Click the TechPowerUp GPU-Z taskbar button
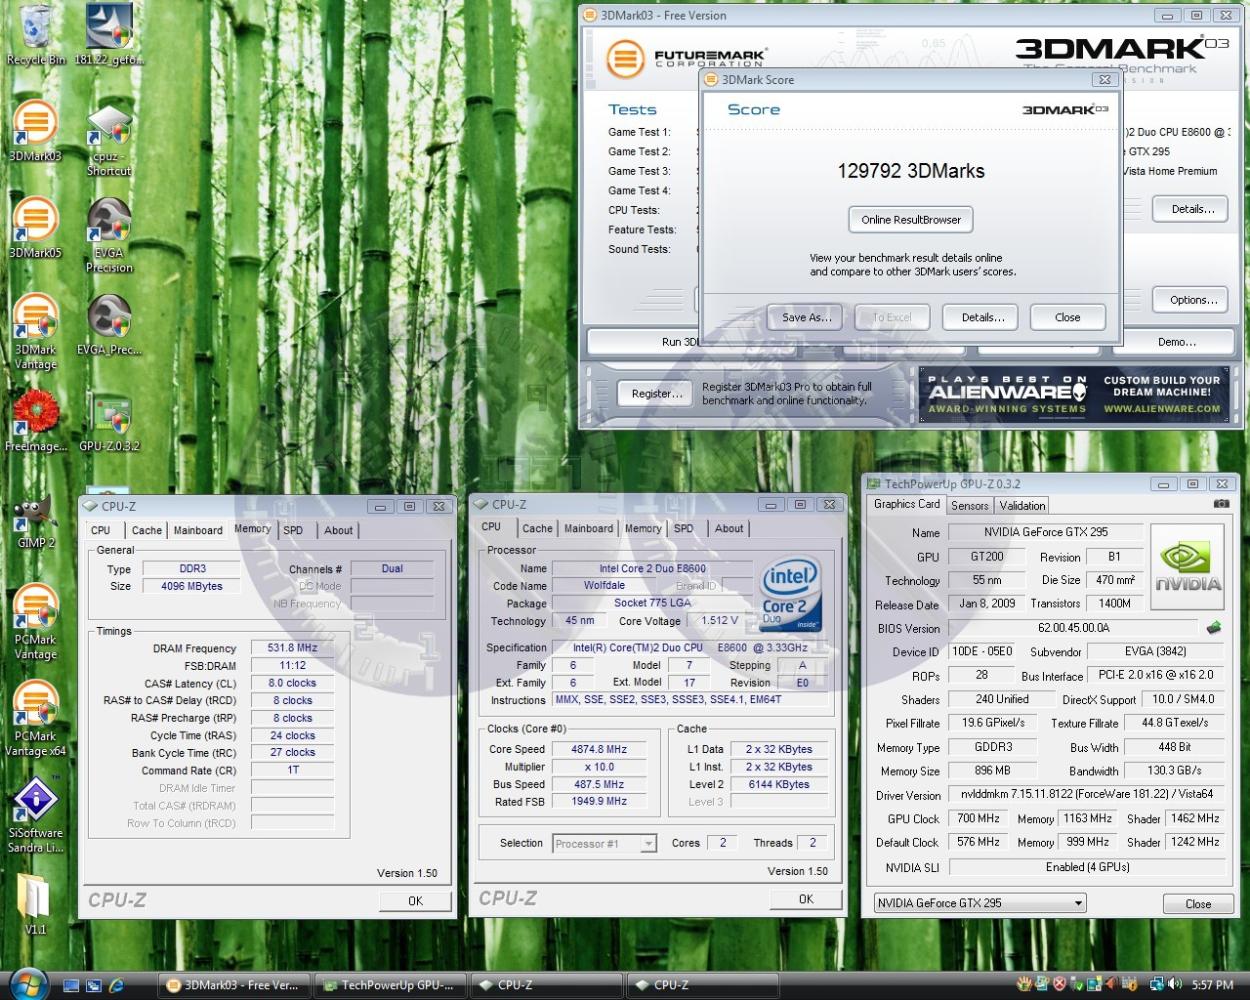 coord(390,985)
